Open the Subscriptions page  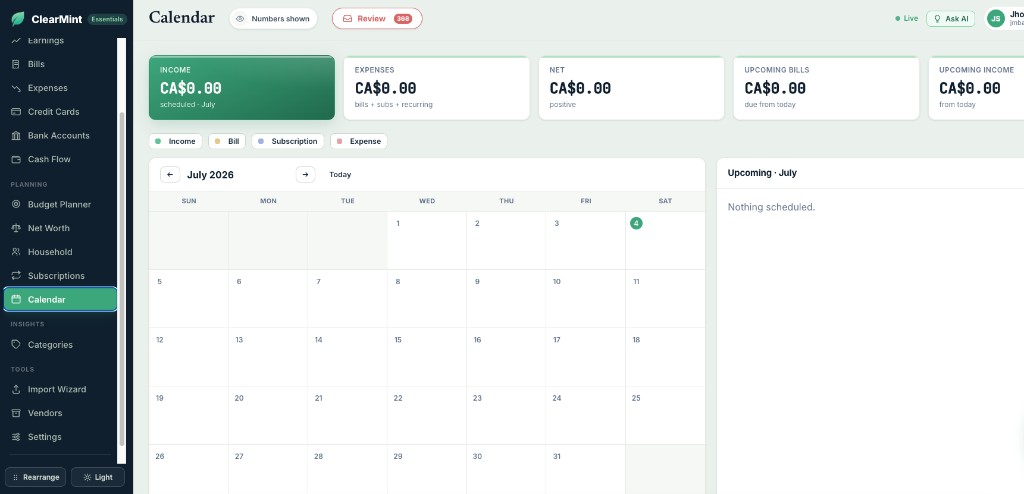pos(60,276)
